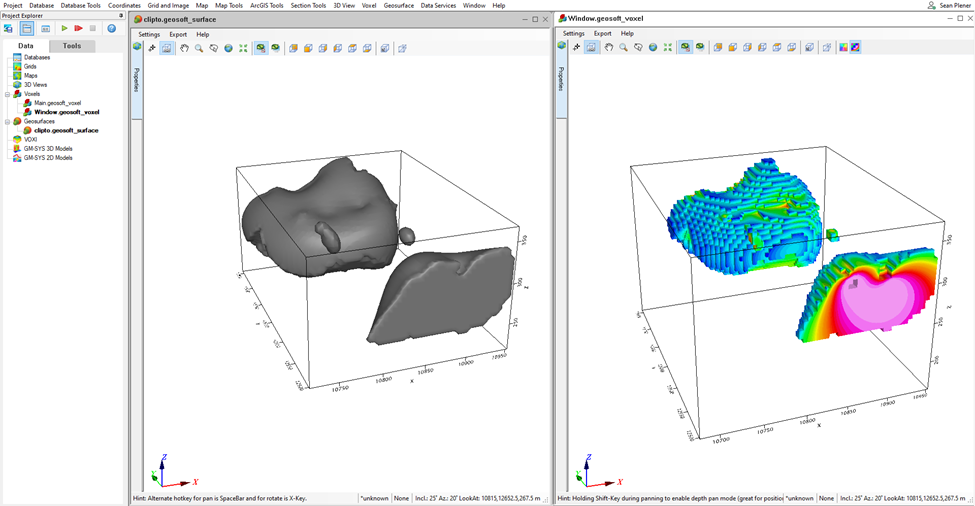975x506 pixels.
Task: Click the green full-extent arrows in surface viewer
Action: coord(243,48)
